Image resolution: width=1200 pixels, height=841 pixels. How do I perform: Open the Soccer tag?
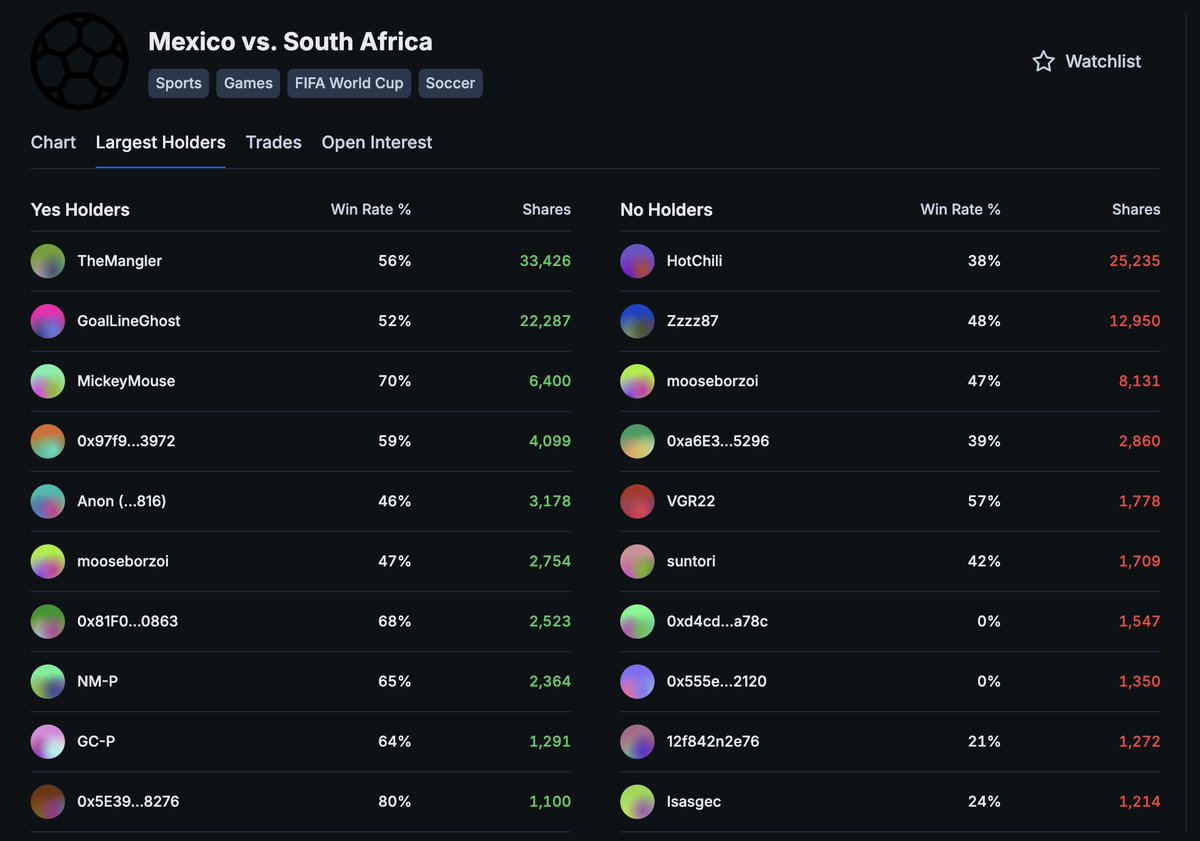450,83
